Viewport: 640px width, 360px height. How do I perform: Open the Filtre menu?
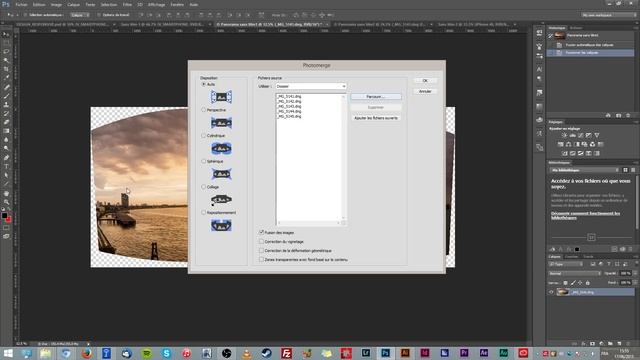[127, 4]
